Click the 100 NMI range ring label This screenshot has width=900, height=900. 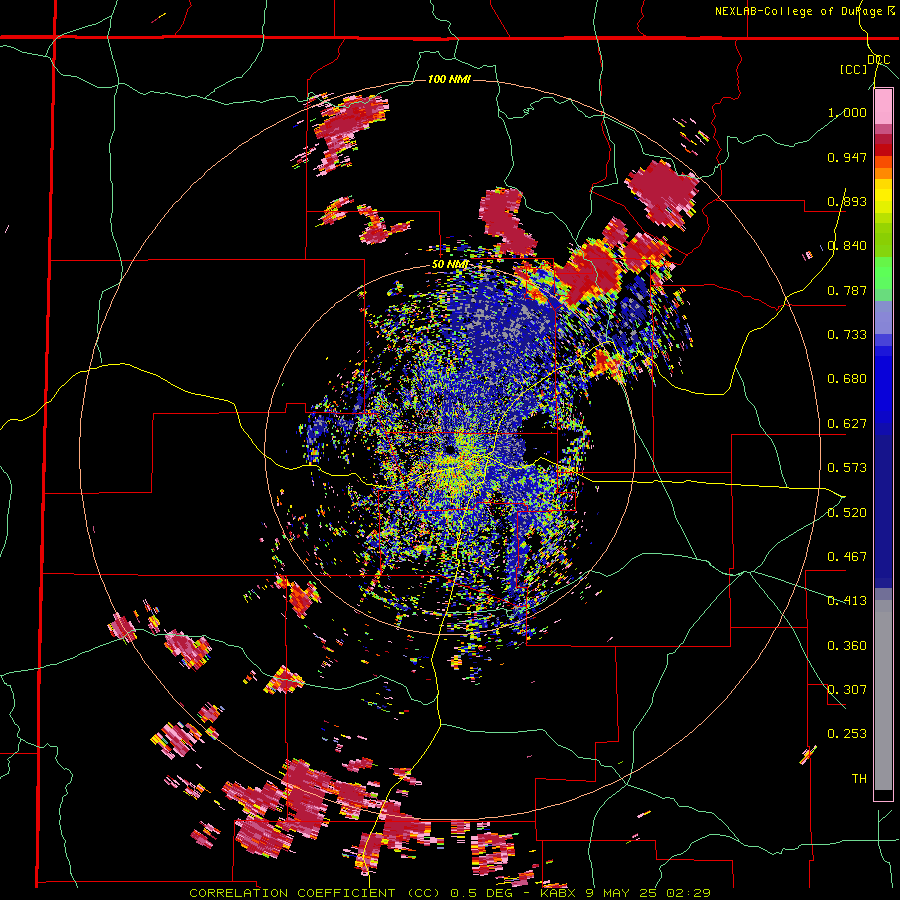tap(449, 79)
